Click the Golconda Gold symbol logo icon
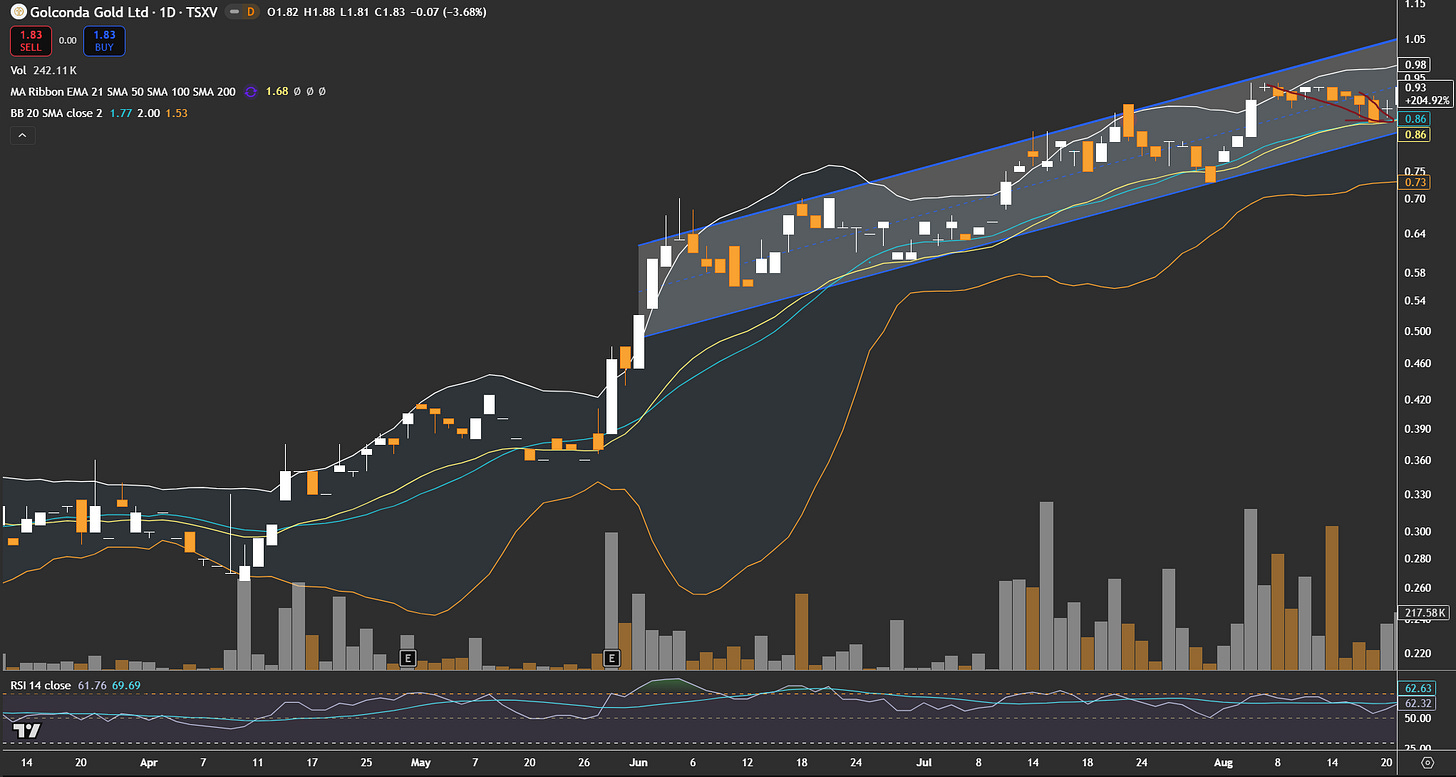Screen dimensions: 1456x777 [x=18, y=13]
